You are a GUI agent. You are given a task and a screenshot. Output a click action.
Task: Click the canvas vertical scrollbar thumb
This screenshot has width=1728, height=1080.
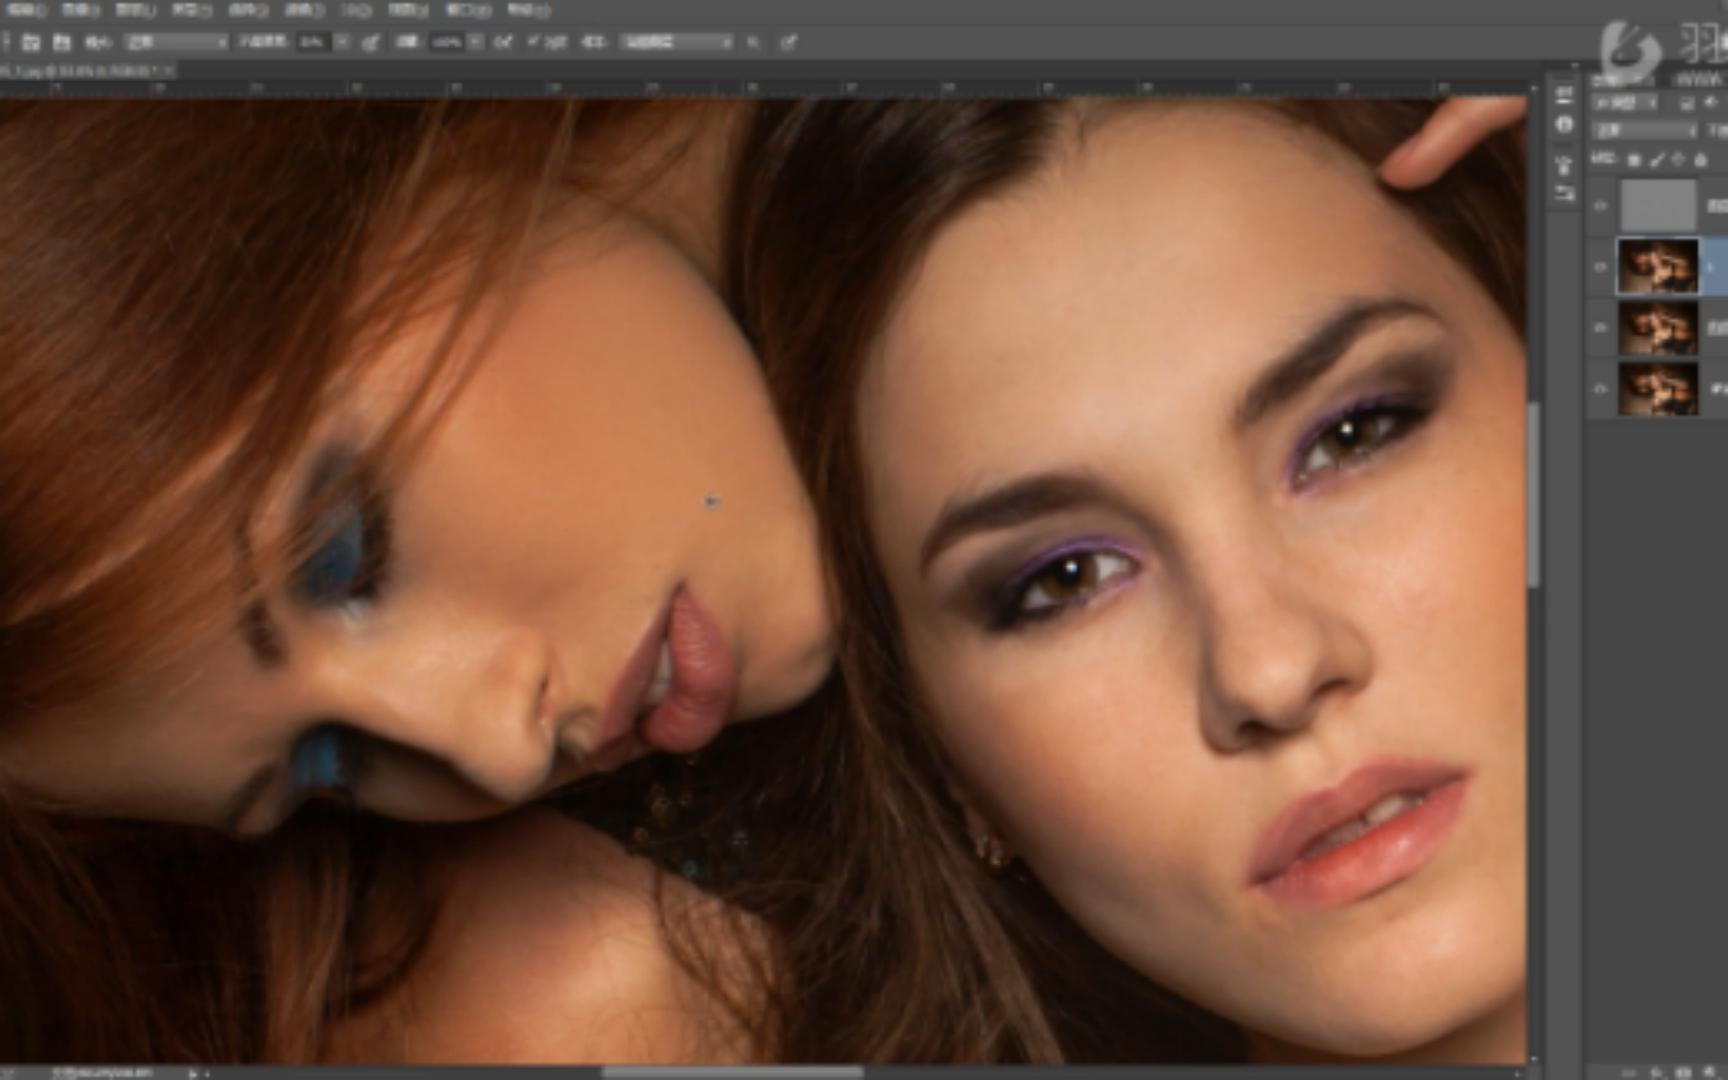(1535, 495)
